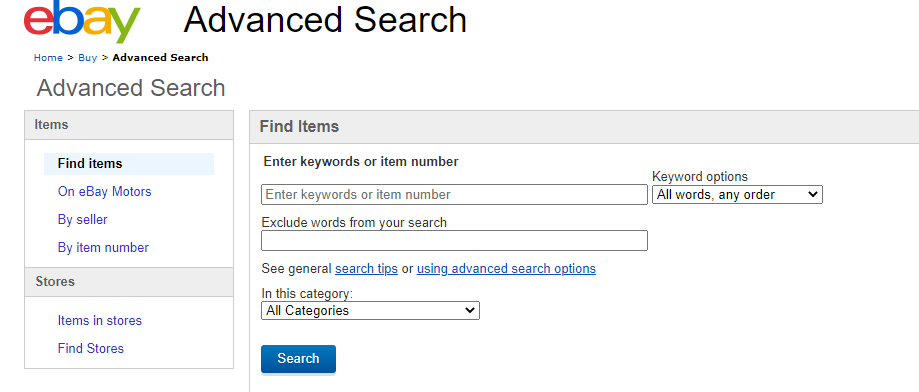Open using advanced search options link
Image resolution: width=919 pixels, height=392 pixels.
pyautogui.click(x=506, y=268)
